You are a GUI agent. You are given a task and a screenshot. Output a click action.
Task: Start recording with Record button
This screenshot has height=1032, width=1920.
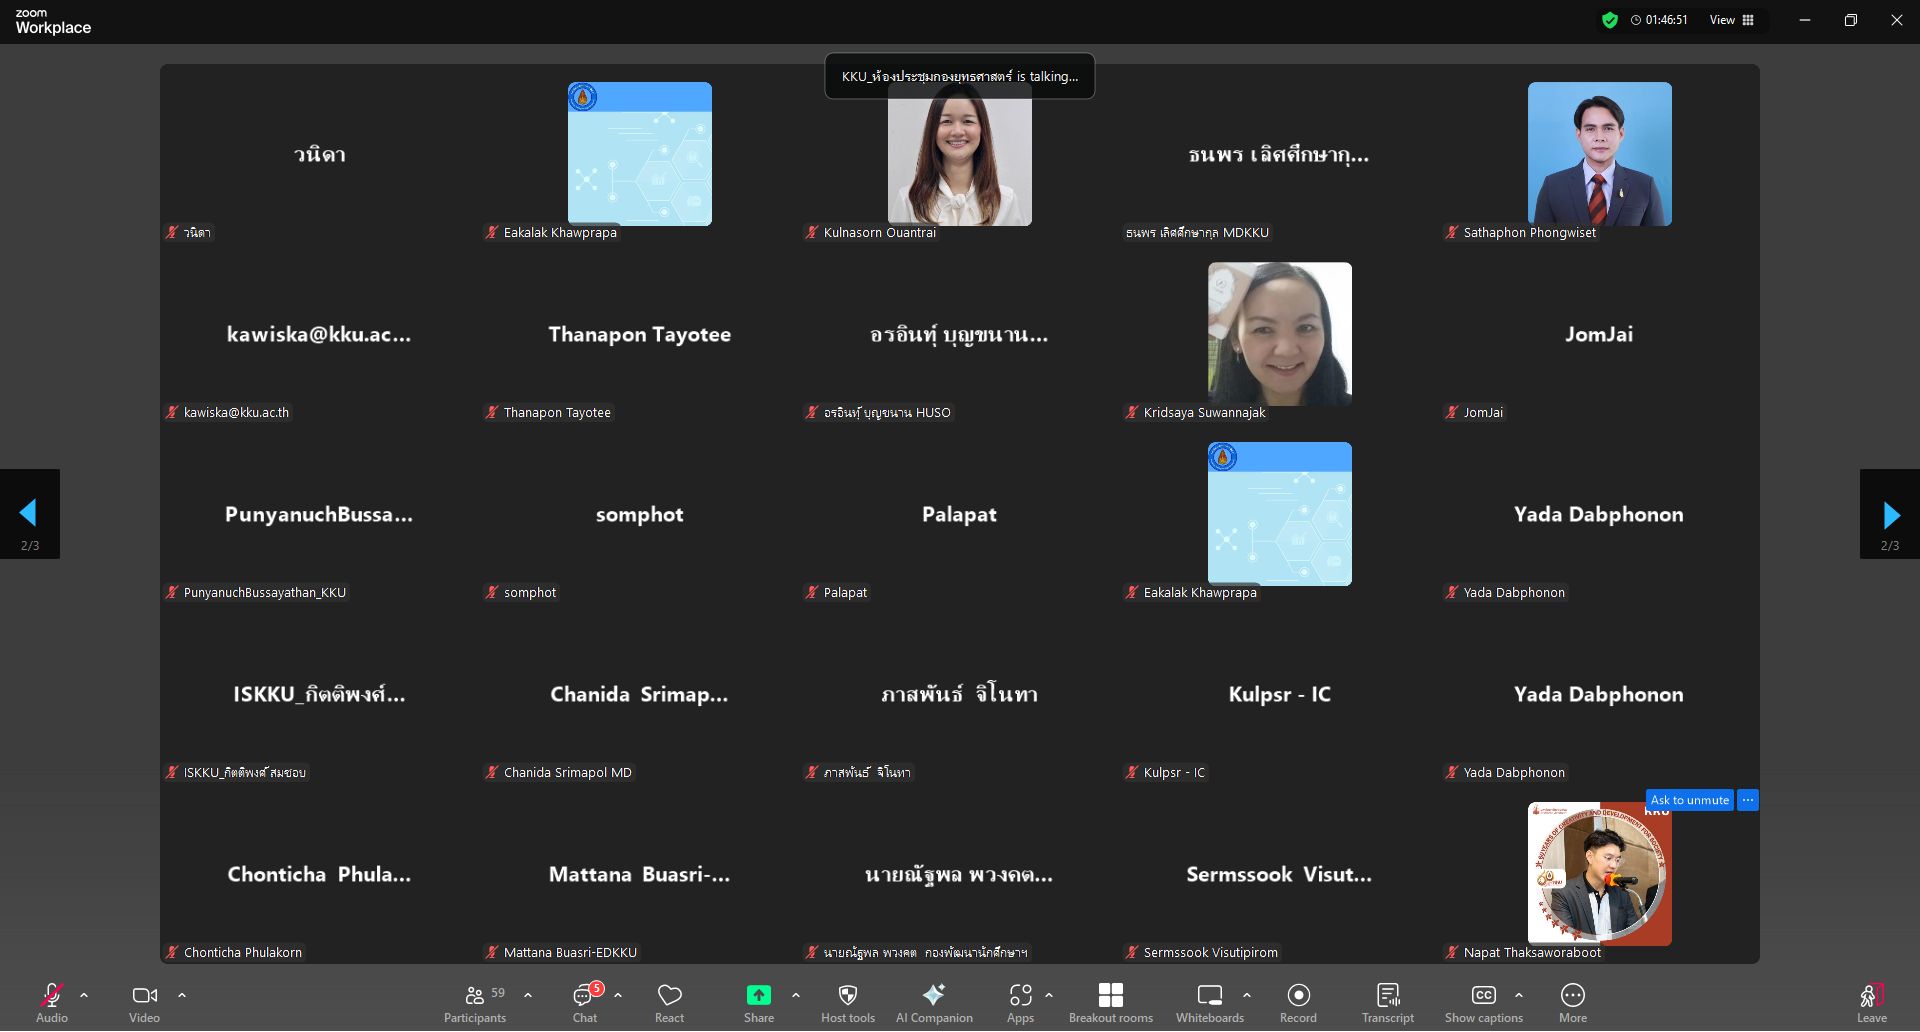click(1298, 1003)
